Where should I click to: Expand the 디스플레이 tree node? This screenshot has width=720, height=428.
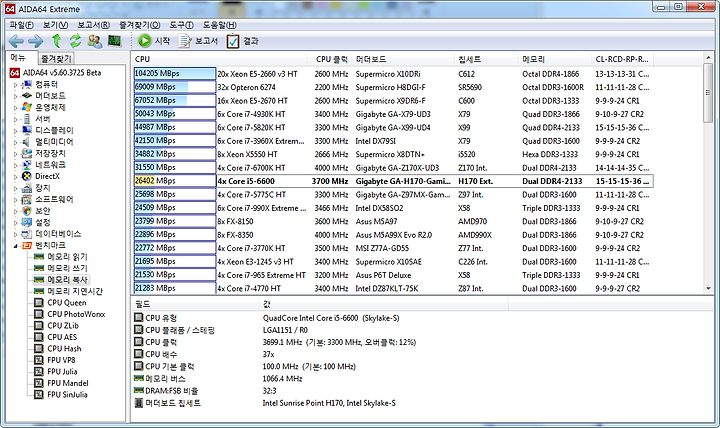[x=15, y=131]
